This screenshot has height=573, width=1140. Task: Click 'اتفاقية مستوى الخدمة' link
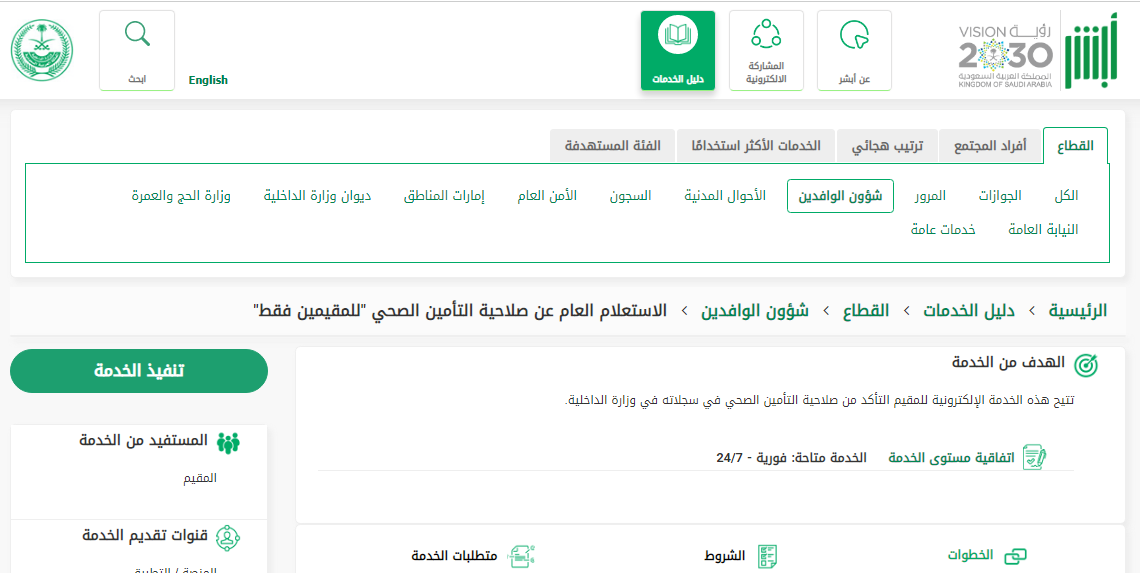point(951,458)
